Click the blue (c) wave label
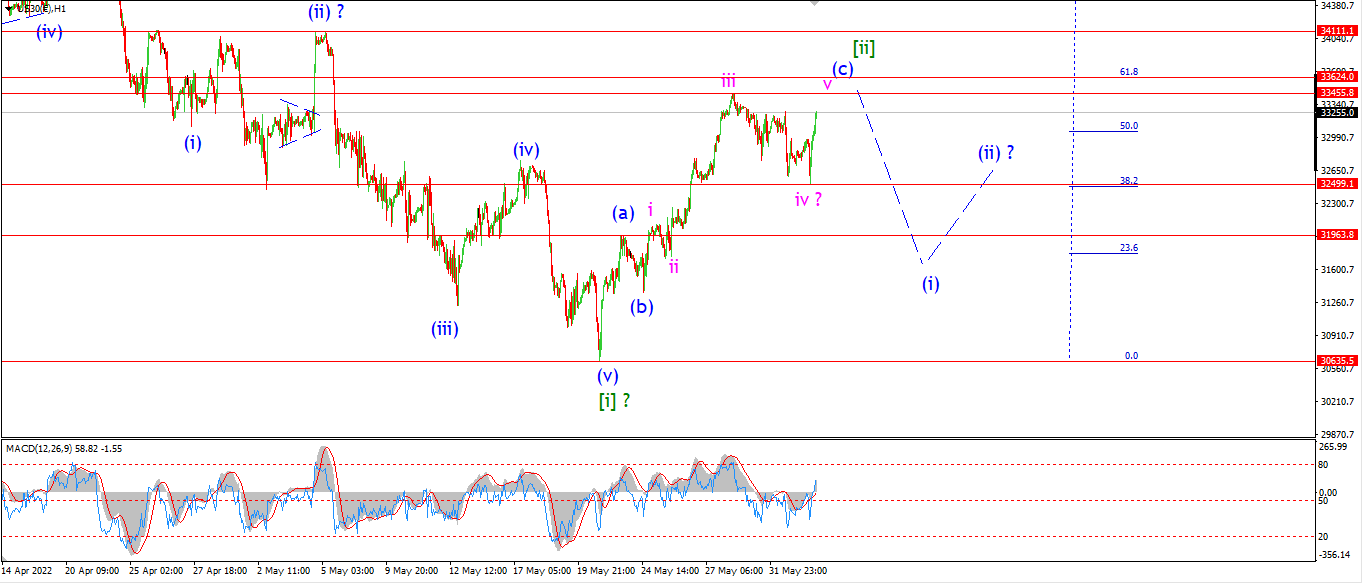 pyautogui.click(x=842, y=69)
